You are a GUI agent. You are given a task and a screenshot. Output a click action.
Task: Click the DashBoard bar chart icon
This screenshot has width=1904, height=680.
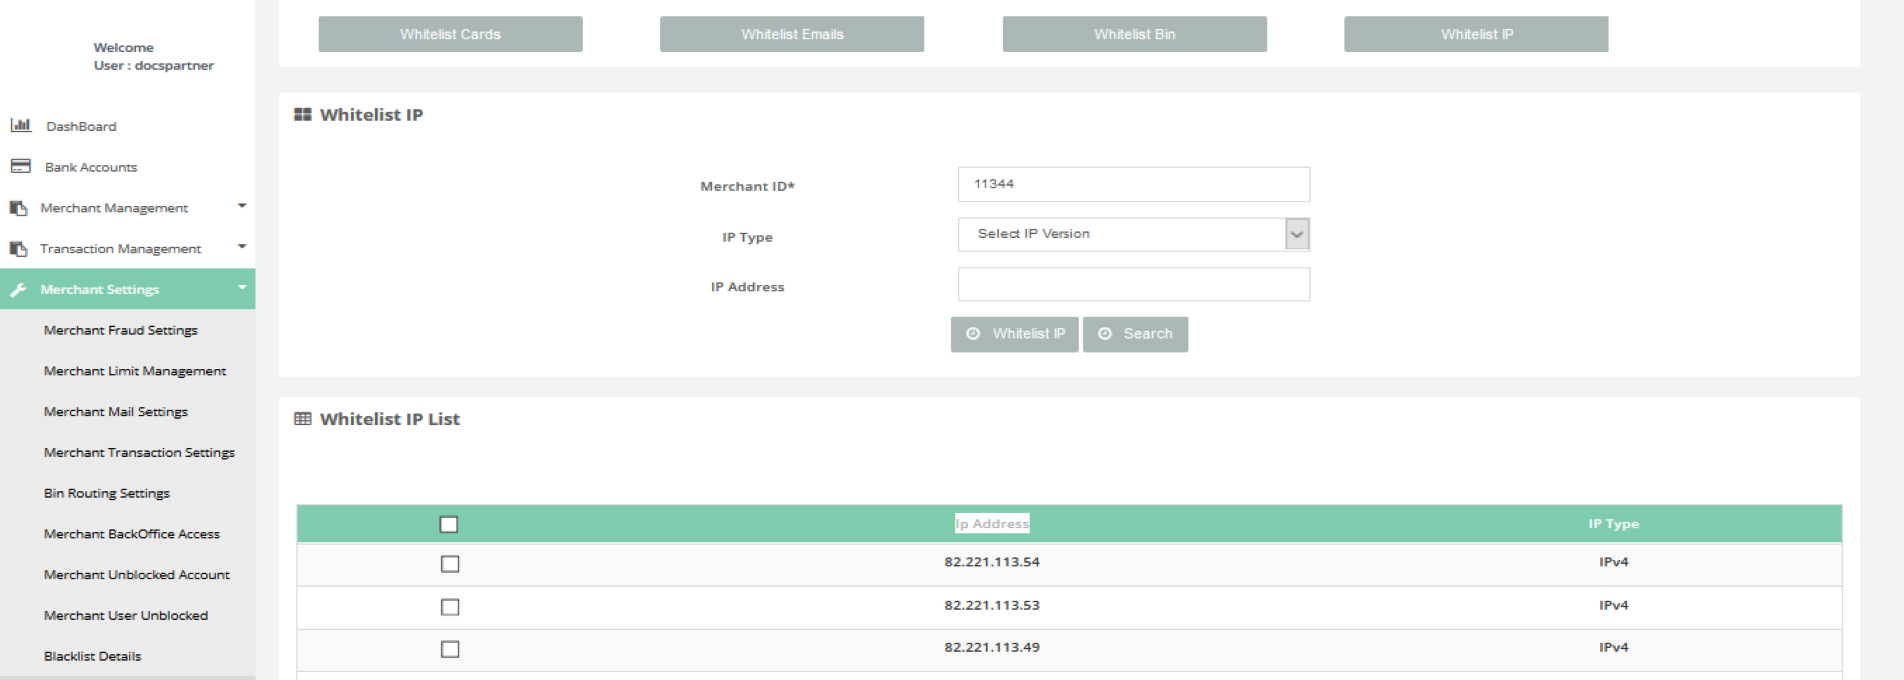coord(20,125)
